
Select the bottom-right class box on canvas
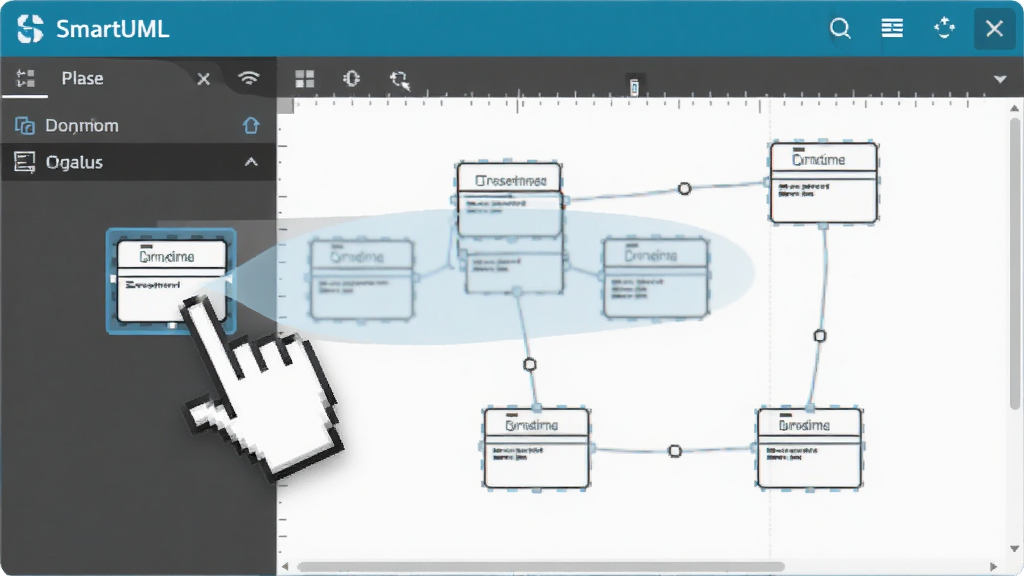tap(810, 448)
